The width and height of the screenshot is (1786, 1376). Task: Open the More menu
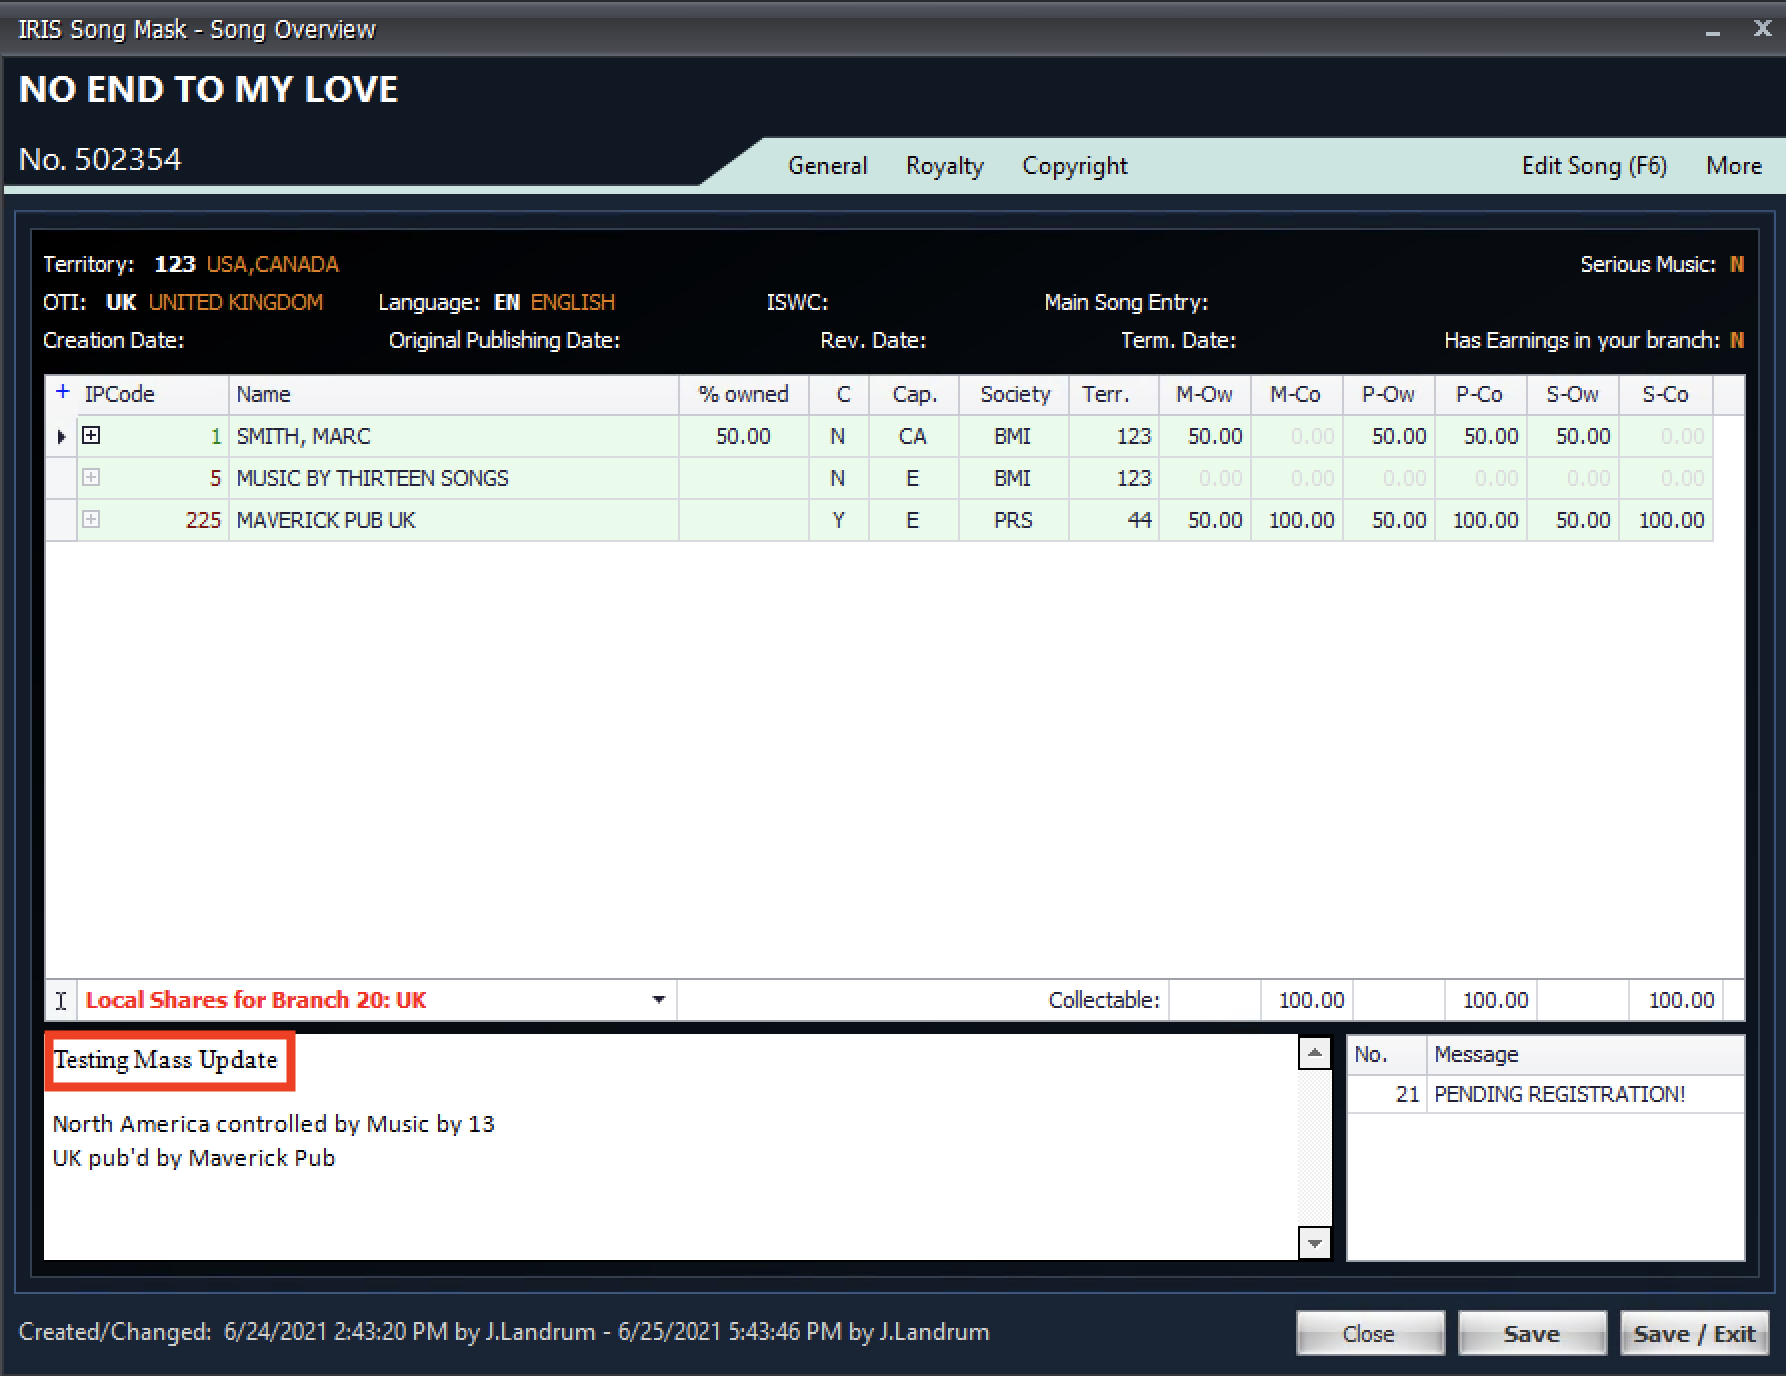point(1733,166)
